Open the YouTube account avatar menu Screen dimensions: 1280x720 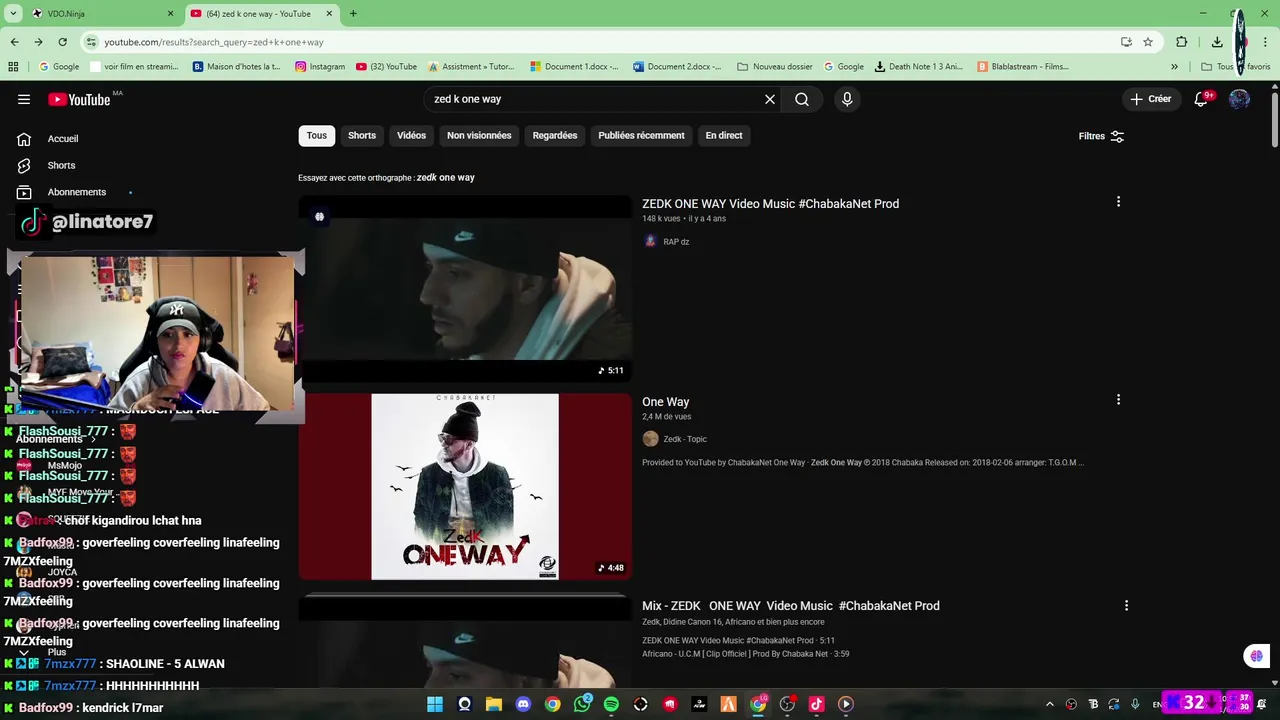point(1239,99)
